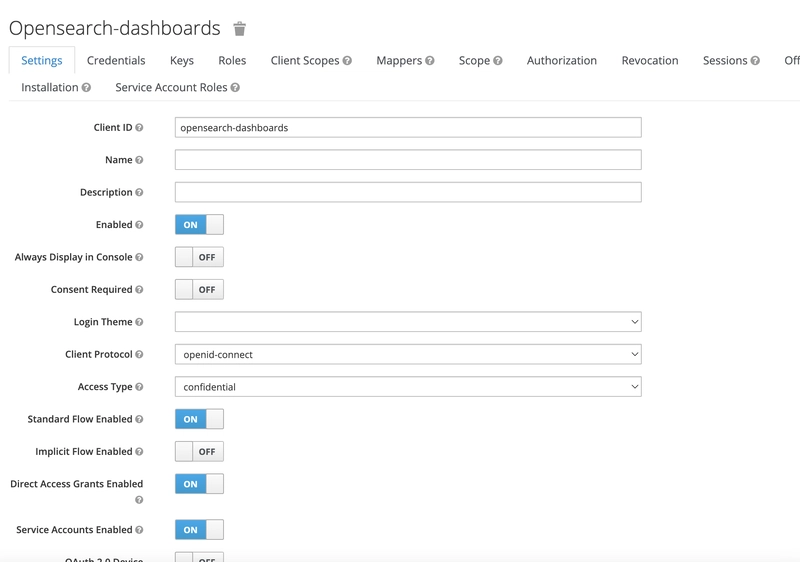
Task: Show Standard Flow Enabled help icon
Action: [139, 419]
